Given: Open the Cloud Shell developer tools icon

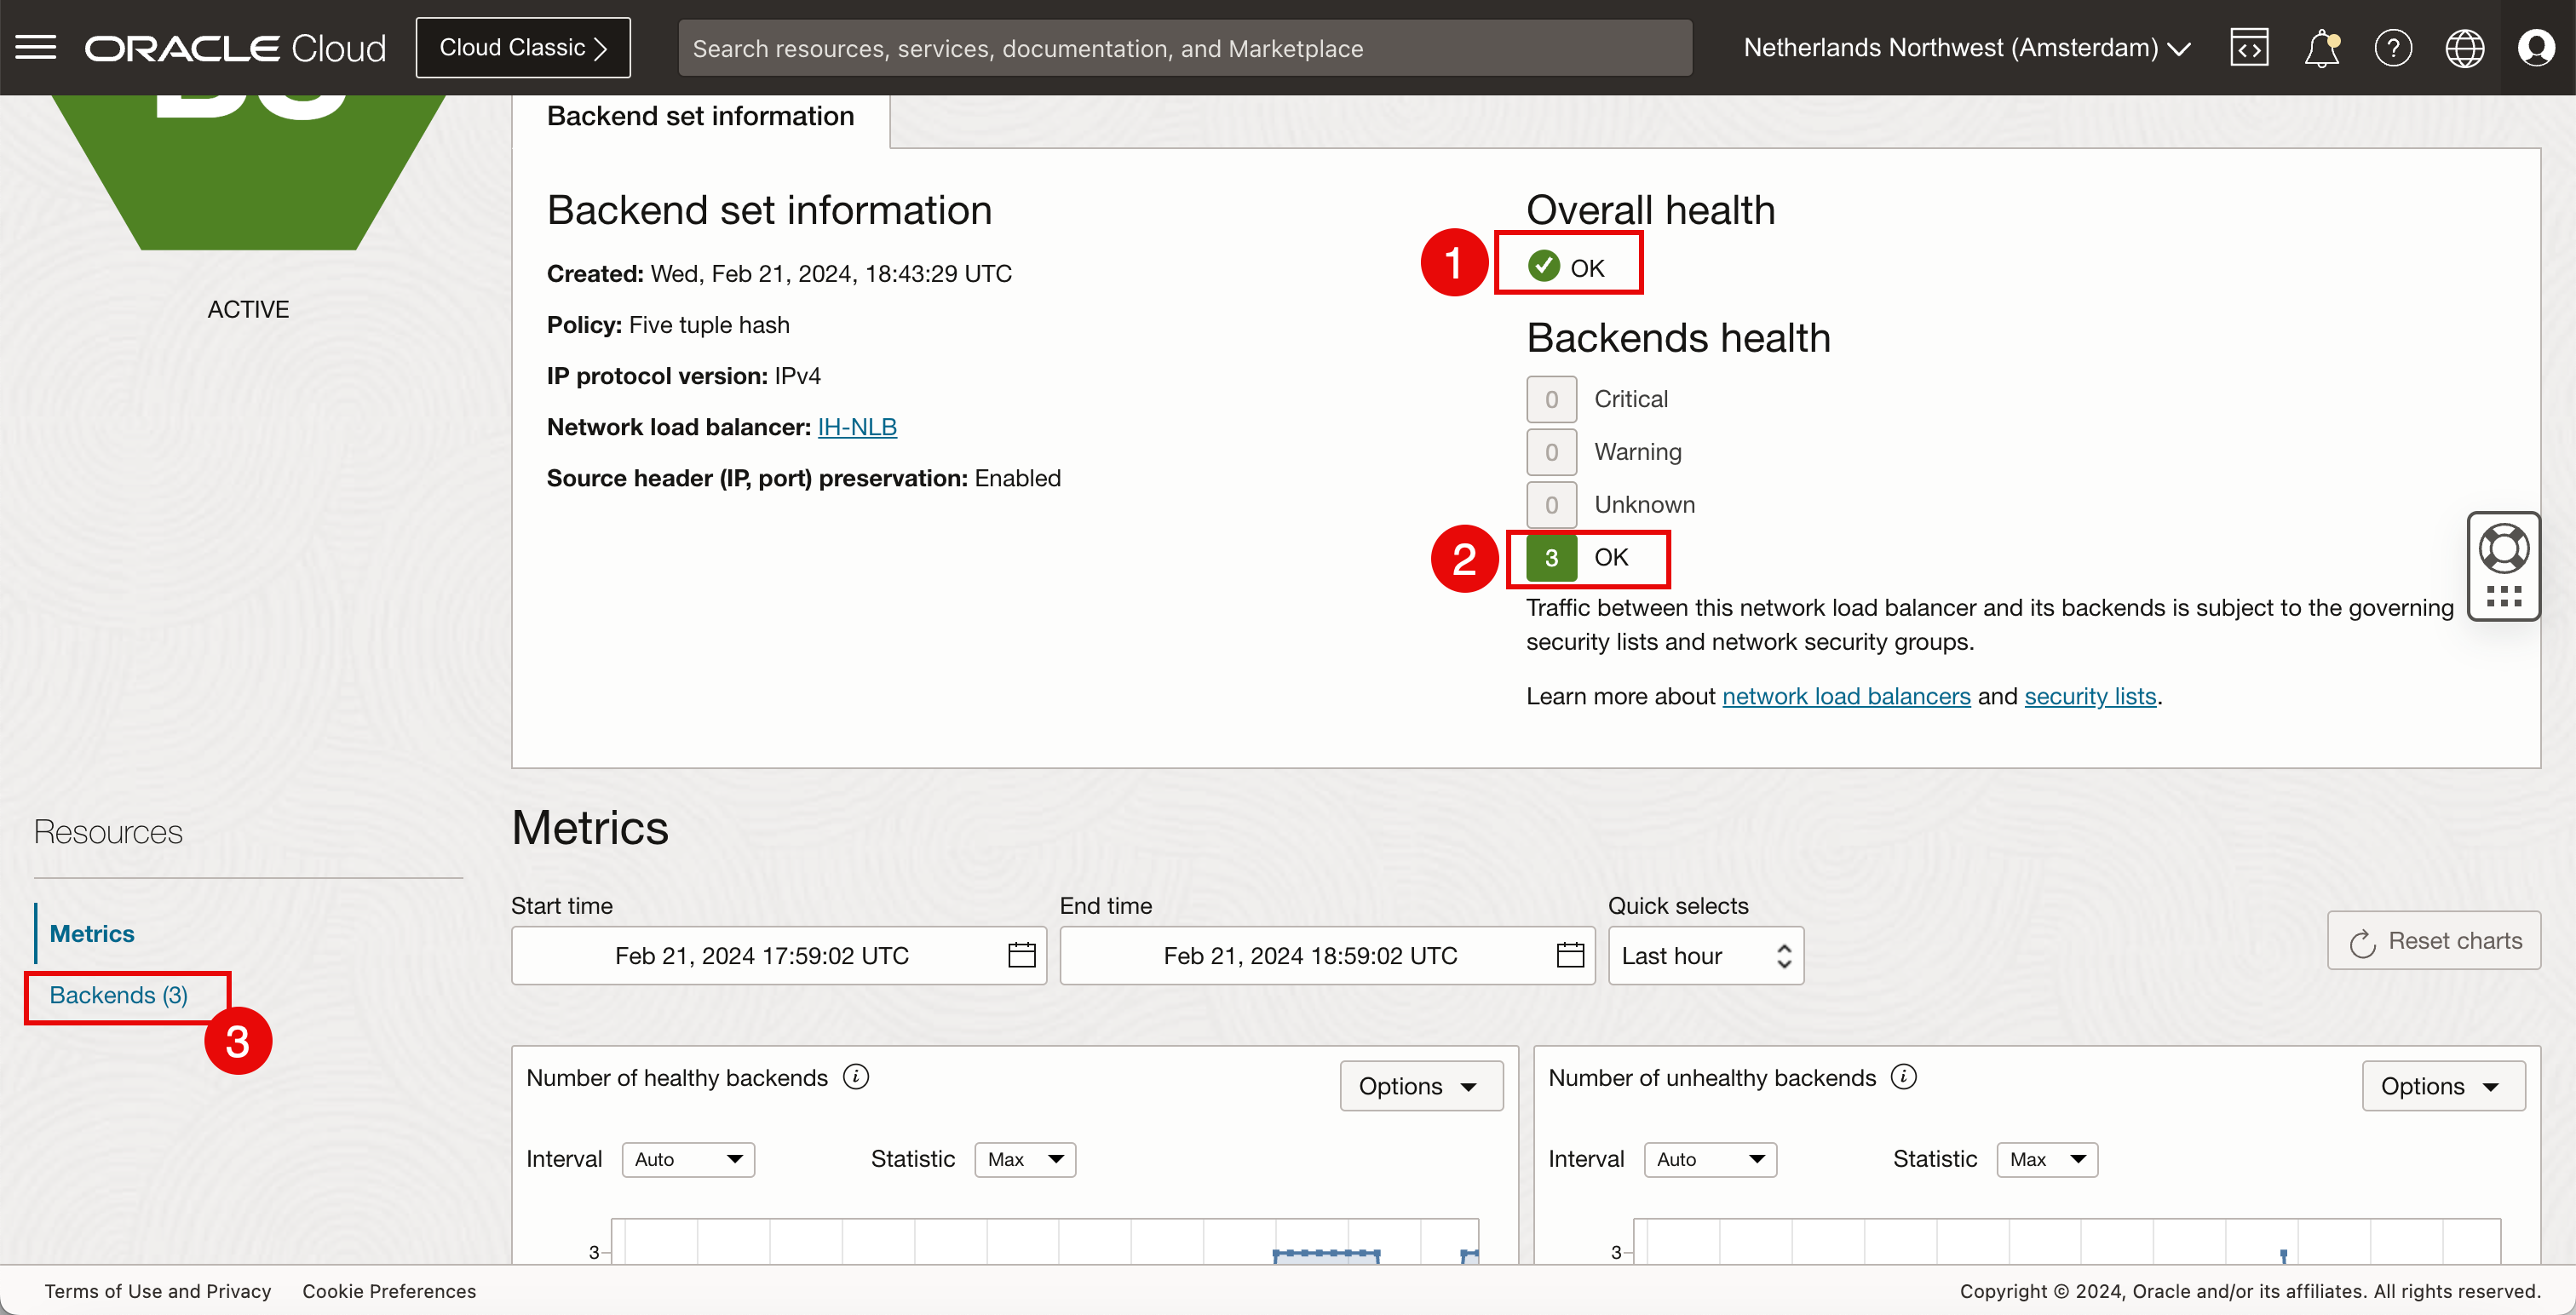Looking at the screenshot, I should [x=2249, y=47].
